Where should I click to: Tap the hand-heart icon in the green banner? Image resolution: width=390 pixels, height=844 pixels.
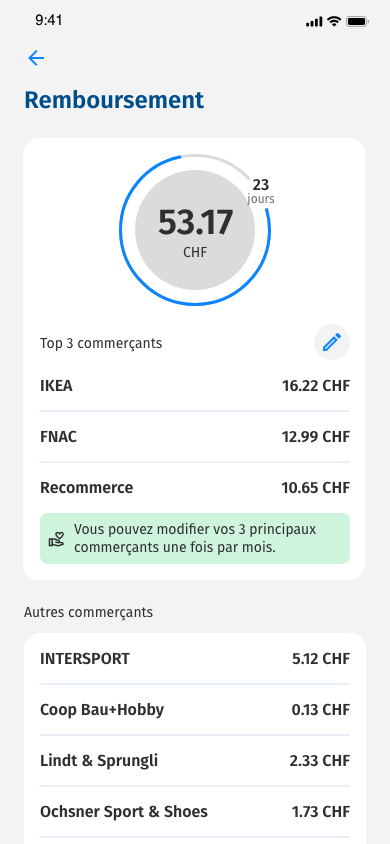pos(56,539)
